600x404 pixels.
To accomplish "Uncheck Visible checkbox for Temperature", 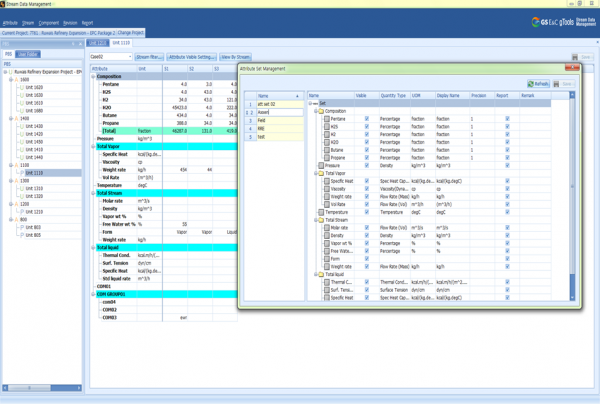I will click(367, 212).
